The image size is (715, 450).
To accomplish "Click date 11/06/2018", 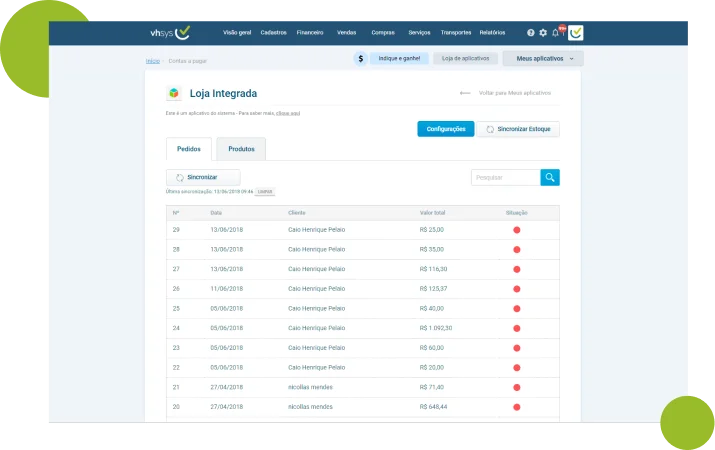I will (227, 289).
